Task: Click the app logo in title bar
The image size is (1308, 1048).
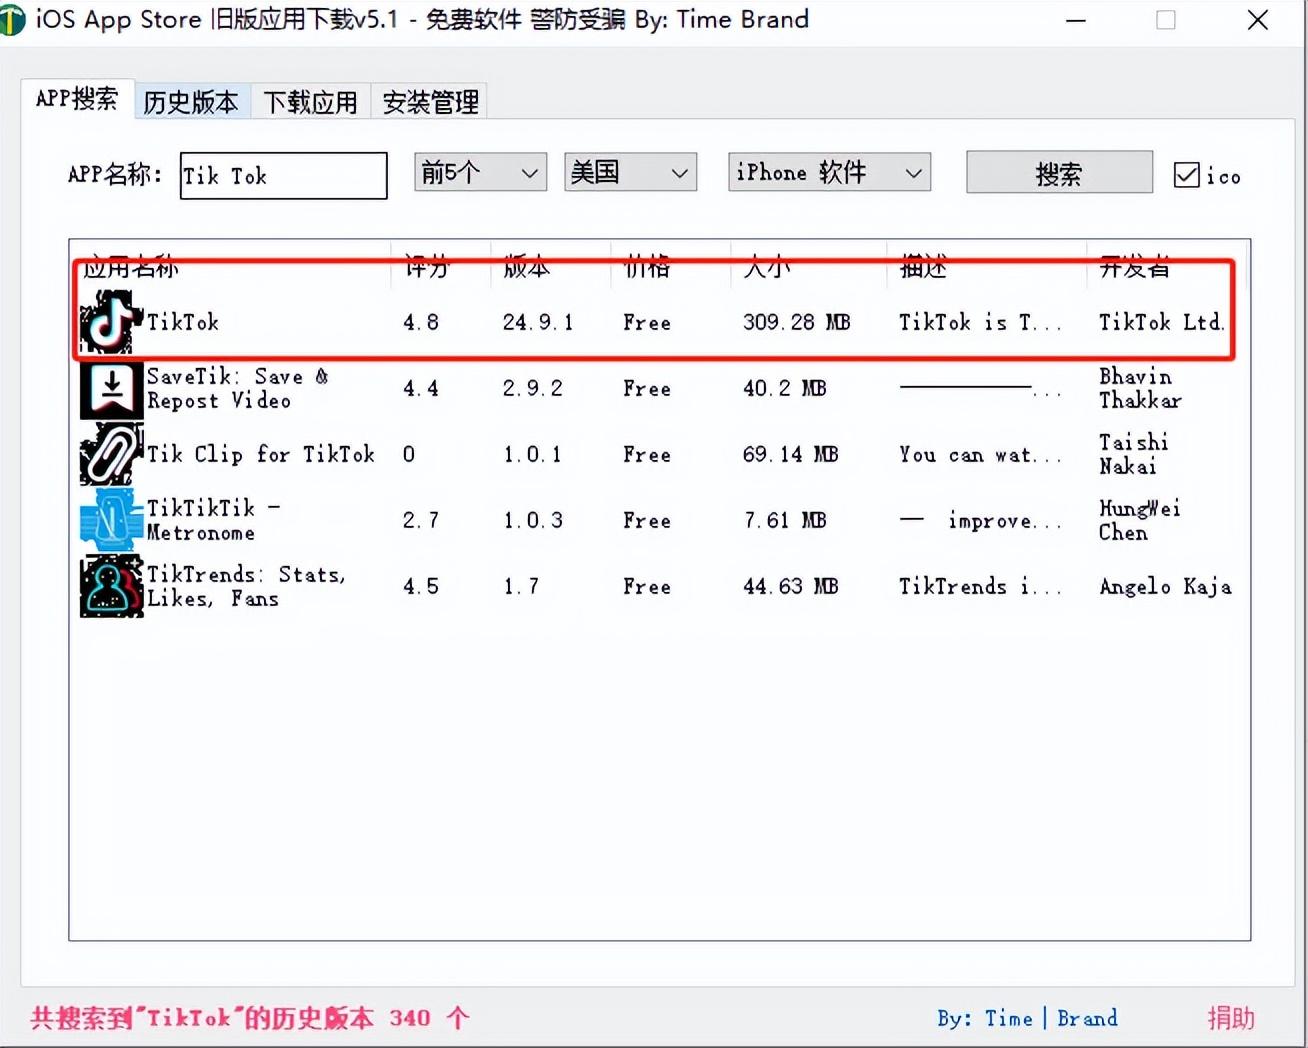Action: [x=12, y=20]
